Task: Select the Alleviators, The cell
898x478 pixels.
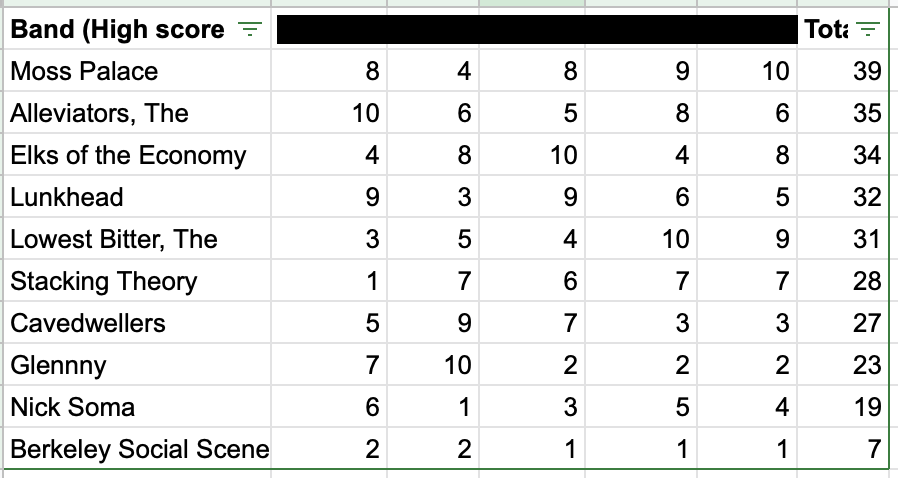Action: pyautogui.click(x=137, y=112)
